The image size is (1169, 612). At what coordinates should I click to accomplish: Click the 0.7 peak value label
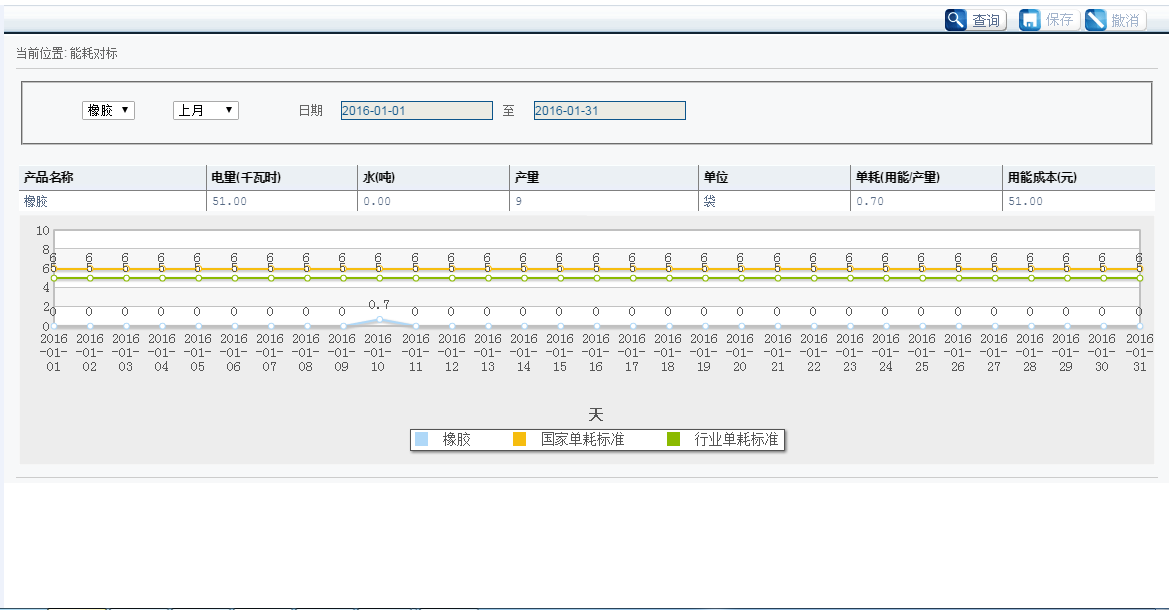[379, 305]
